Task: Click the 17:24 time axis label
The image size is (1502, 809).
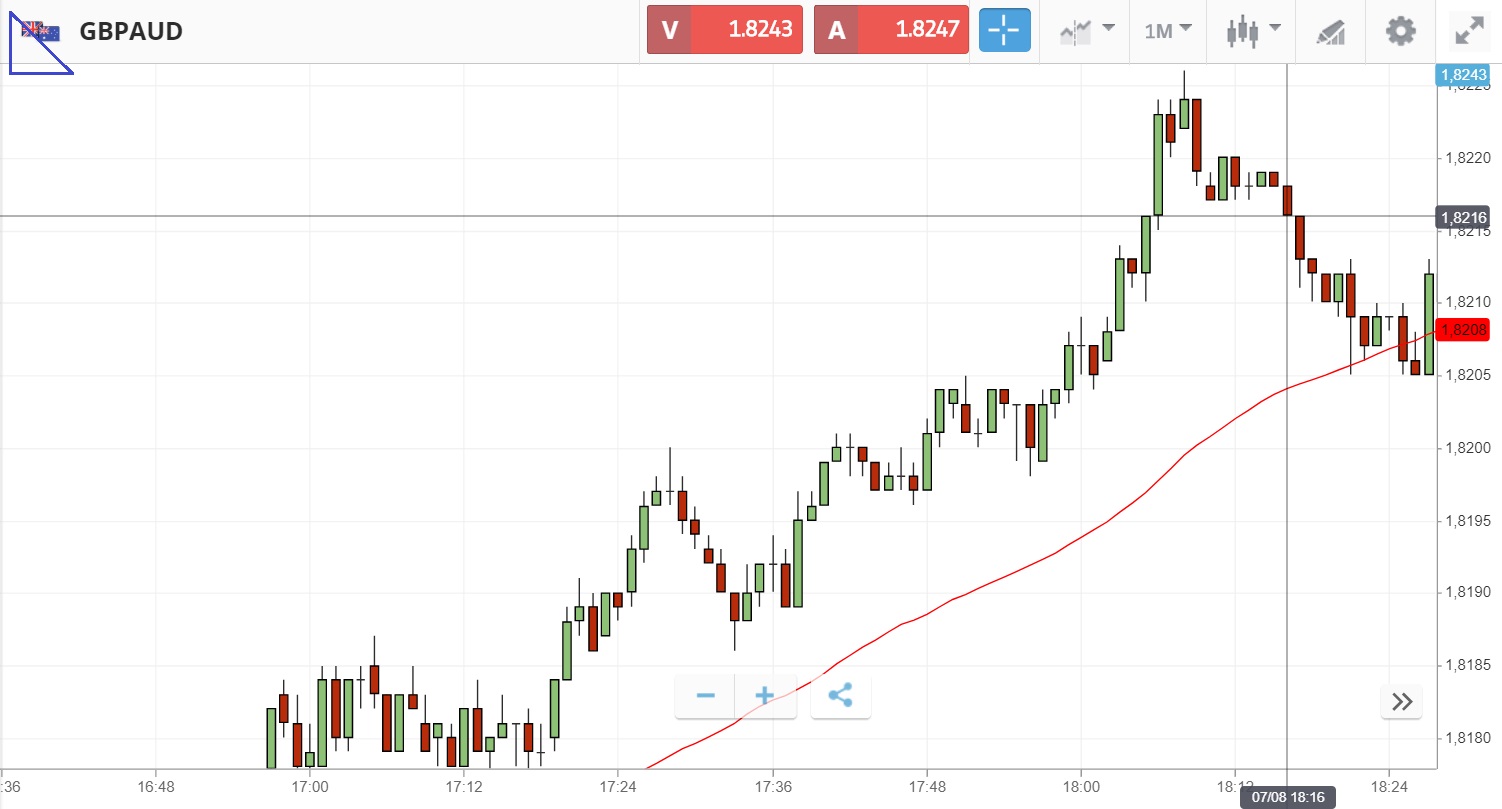Action: [x=618, y=786]
